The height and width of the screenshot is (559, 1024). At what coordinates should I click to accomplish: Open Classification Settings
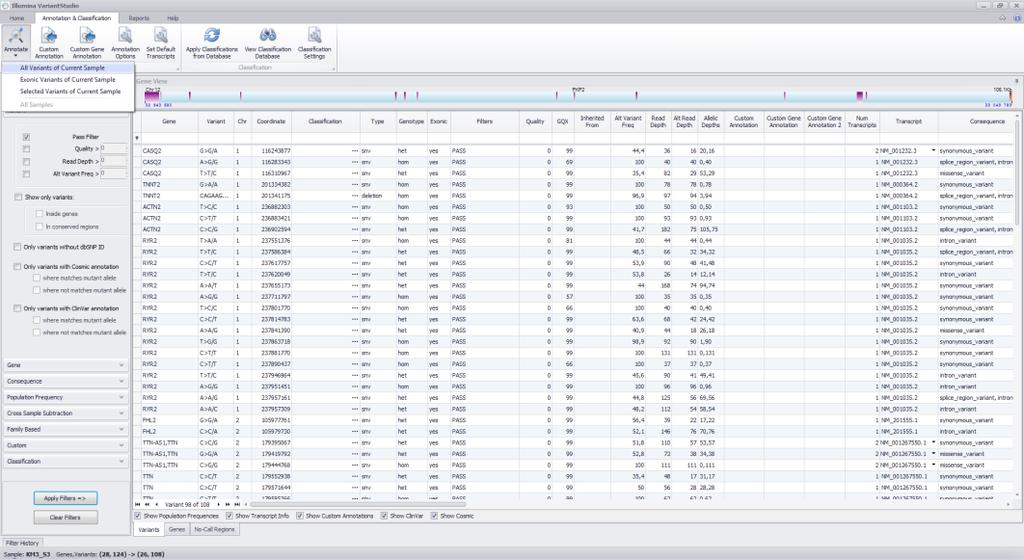(x=314, y=43)
